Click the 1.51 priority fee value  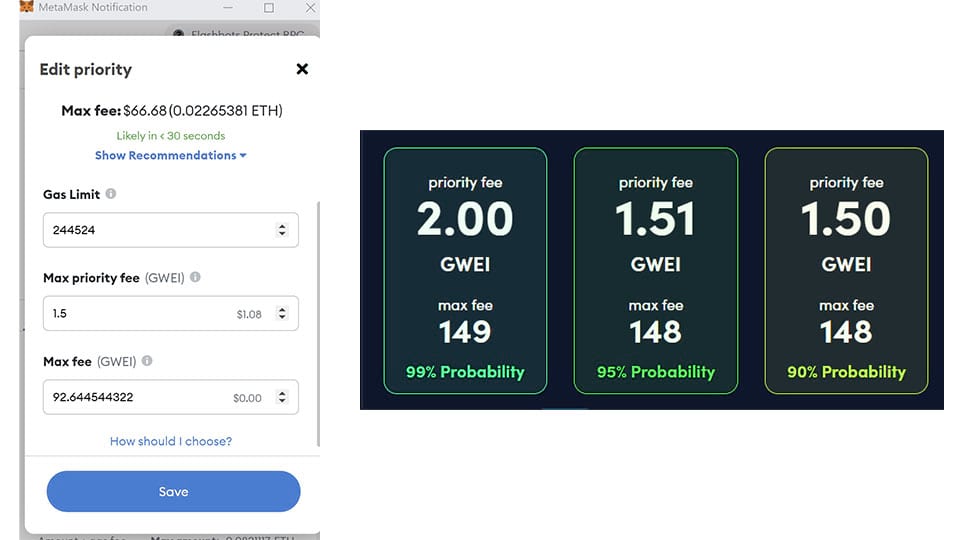[x=656, y=219]
